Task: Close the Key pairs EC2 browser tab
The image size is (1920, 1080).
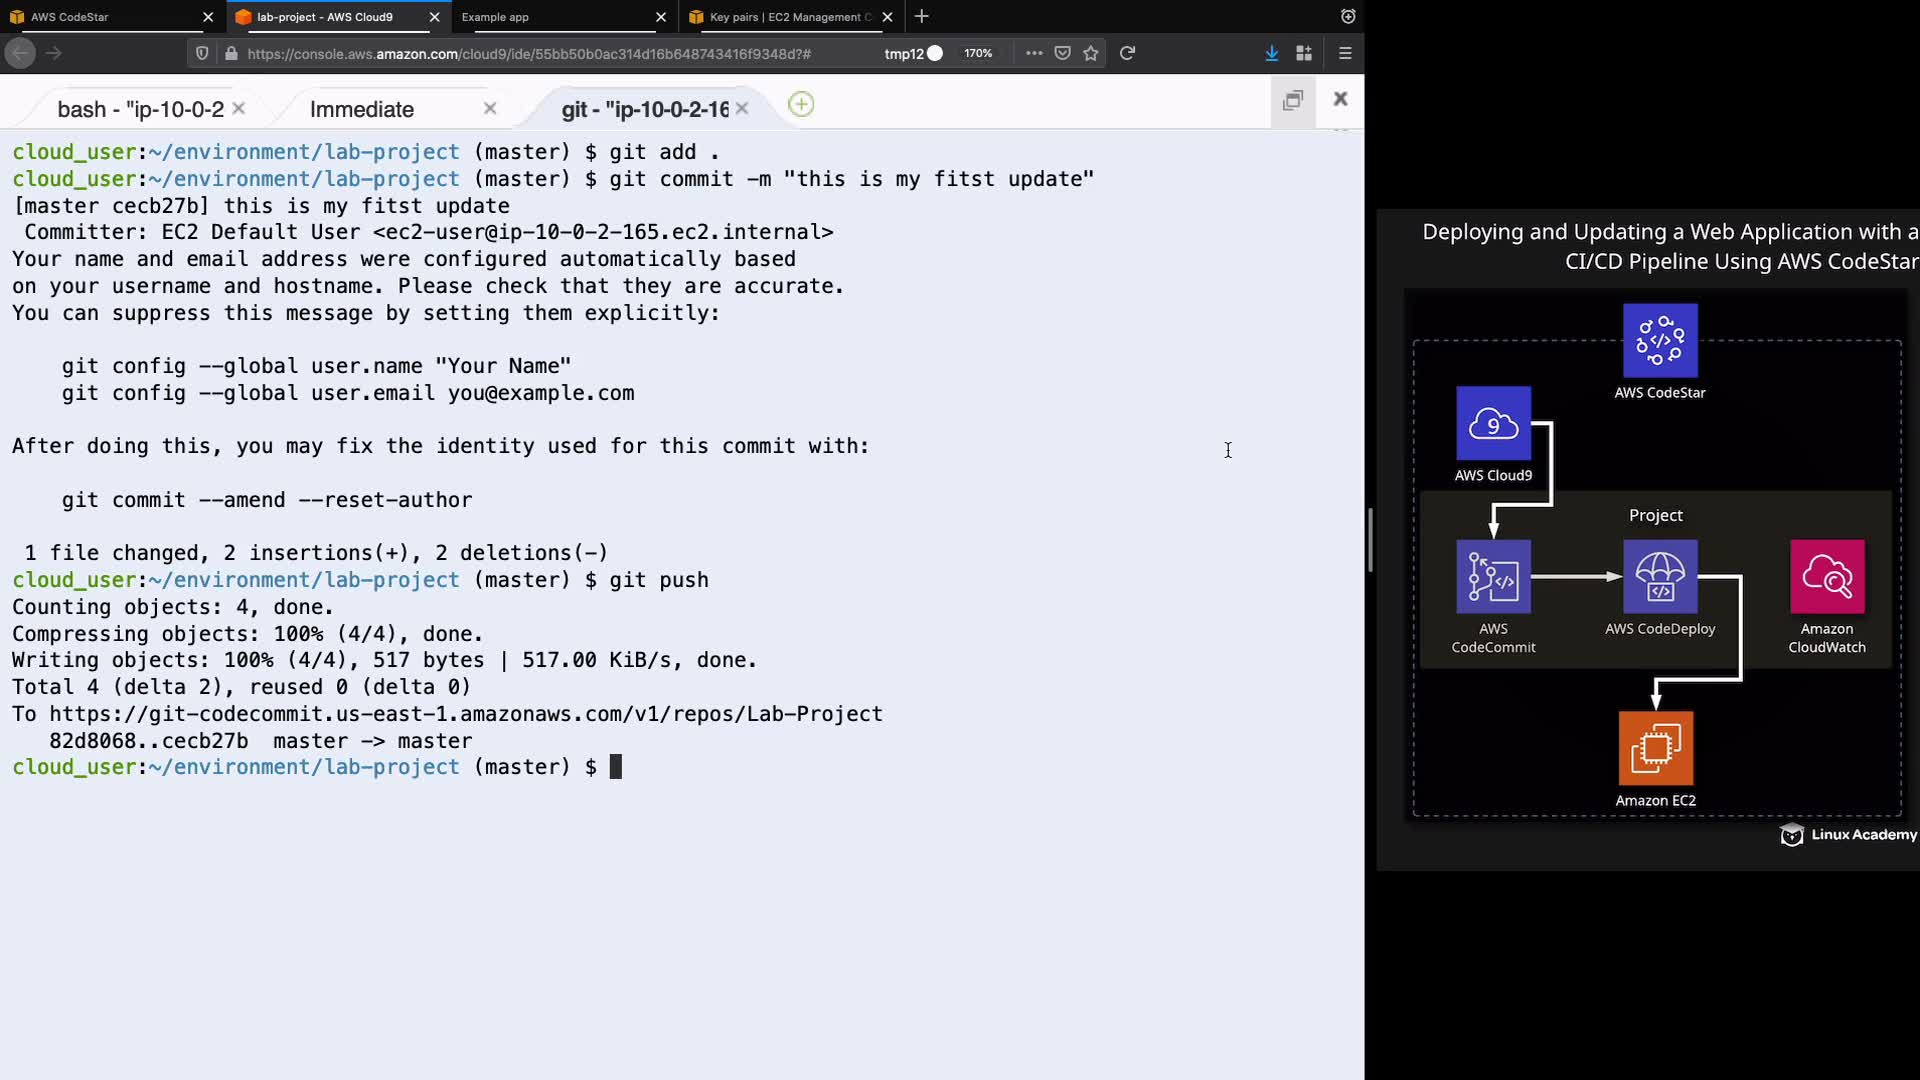Action: [887, 17]
